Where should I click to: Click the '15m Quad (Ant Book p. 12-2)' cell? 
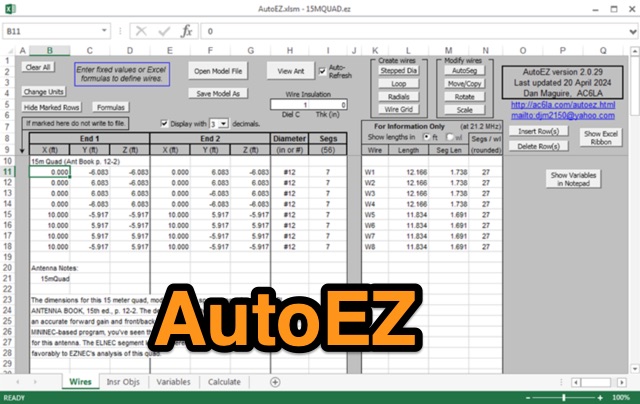pos(76,162)
